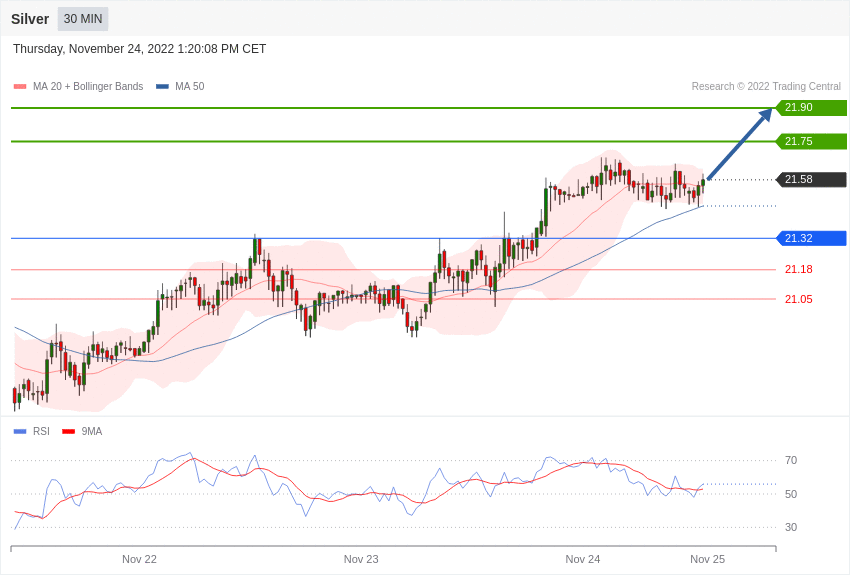Click the Silver instrument title
The height and width of the screenshot is (576, 850).
[x=30, y=19]
